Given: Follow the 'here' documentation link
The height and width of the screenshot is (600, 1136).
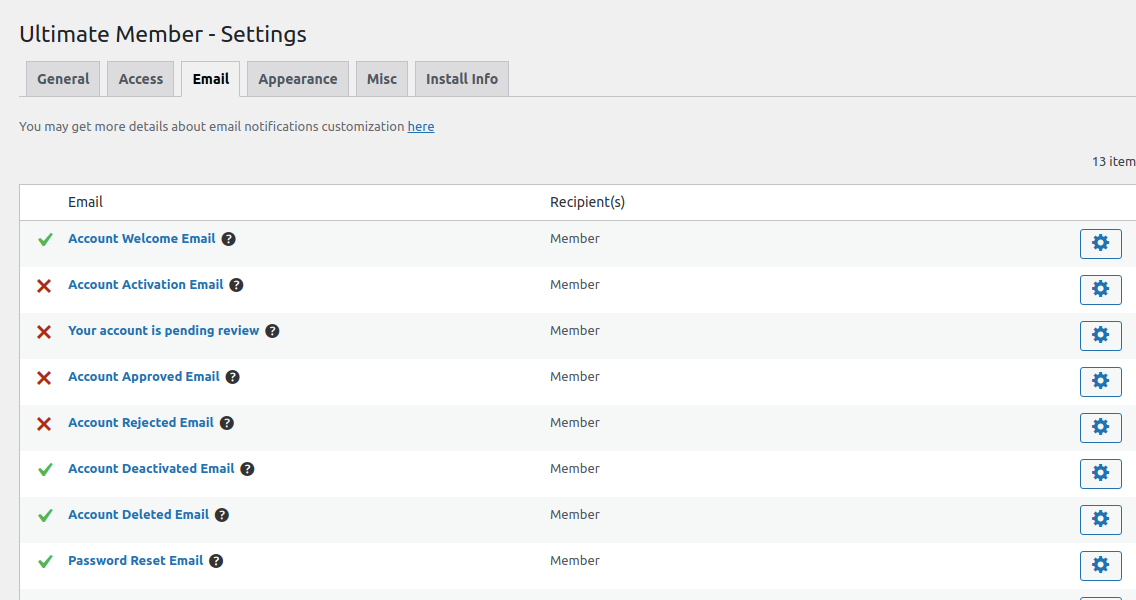Looking at the screenshot, I should click(x=421, y=126).
